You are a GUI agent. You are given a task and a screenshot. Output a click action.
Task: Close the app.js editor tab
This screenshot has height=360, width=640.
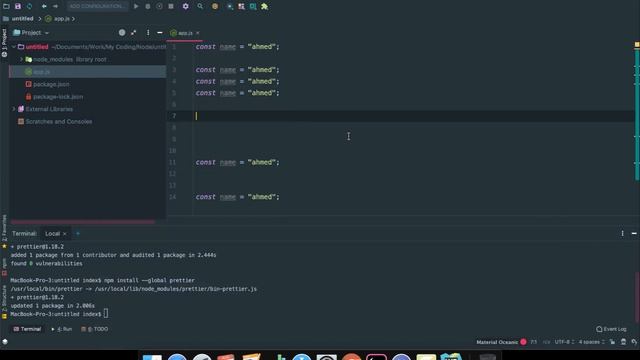coord(198,33)
